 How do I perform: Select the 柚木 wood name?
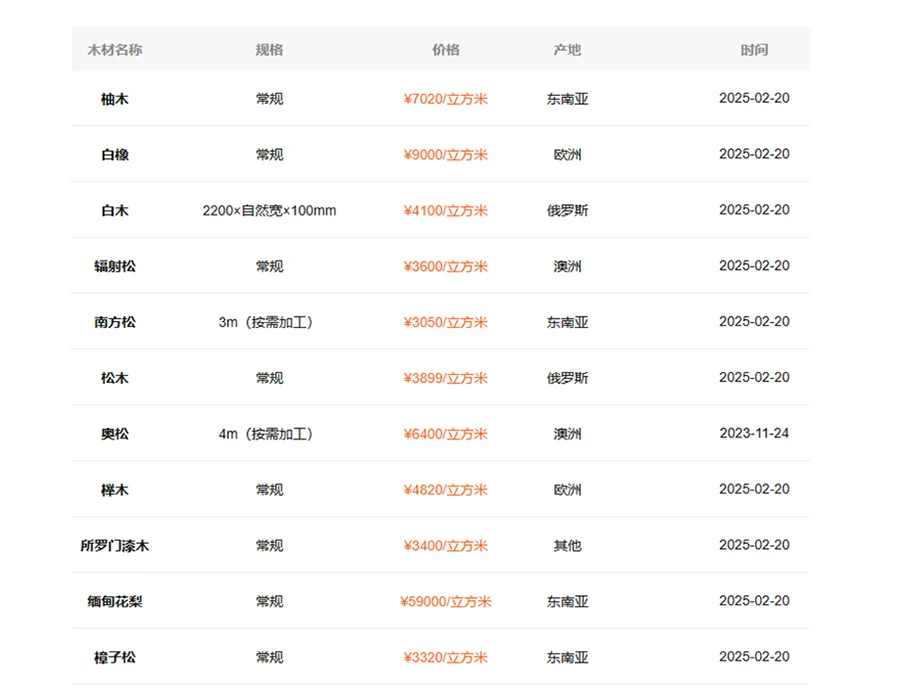115,99
